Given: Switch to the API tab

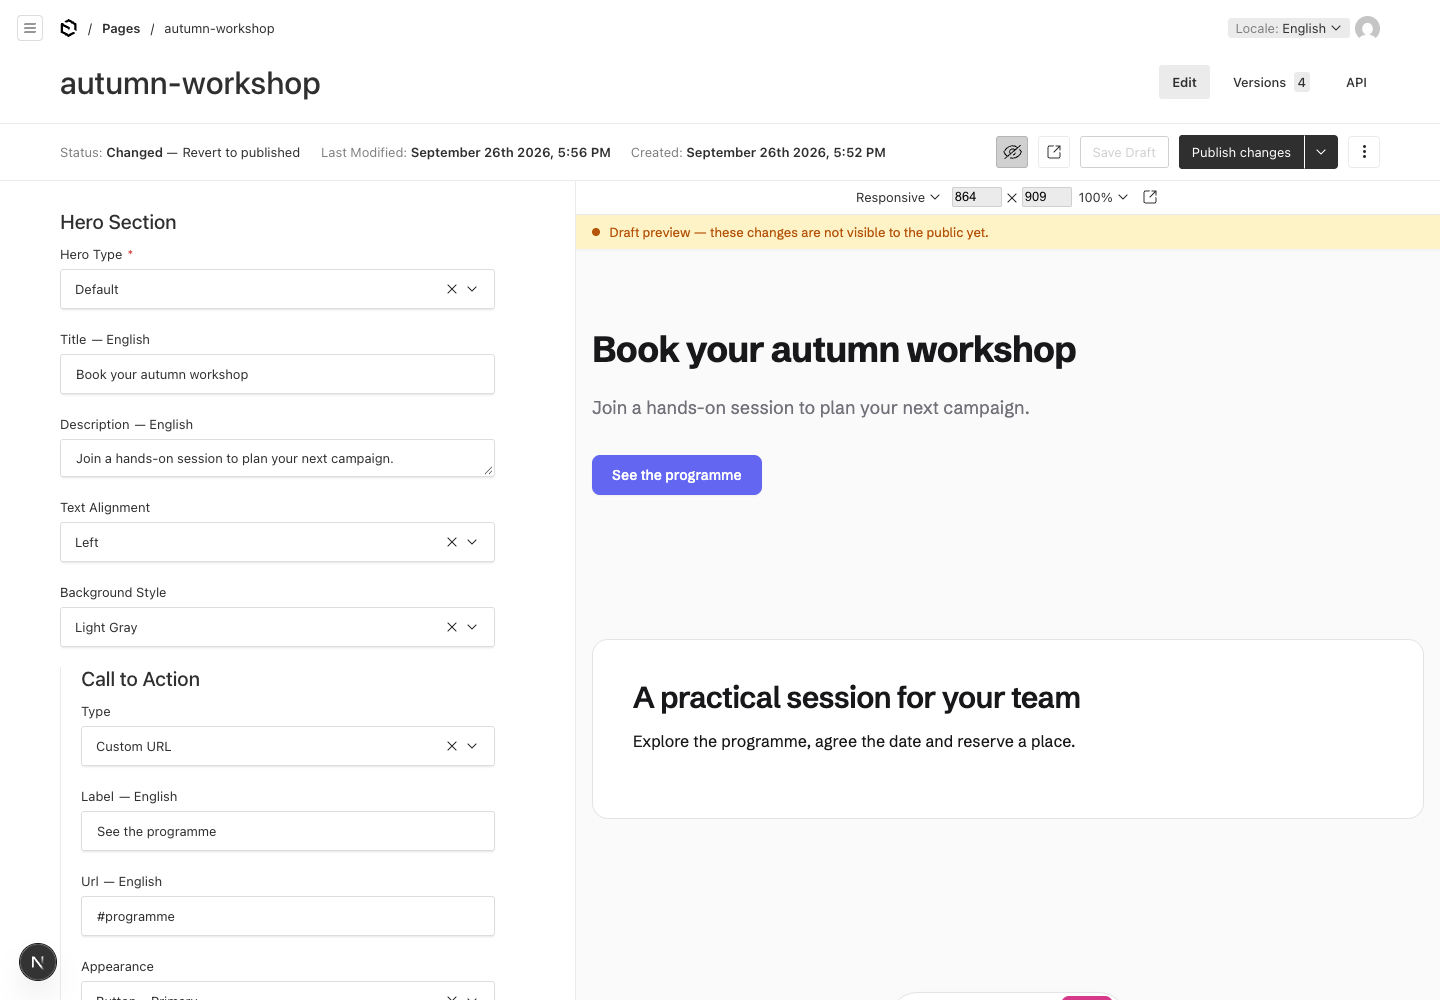Looking at the screenshot, I should [1356, 82].
